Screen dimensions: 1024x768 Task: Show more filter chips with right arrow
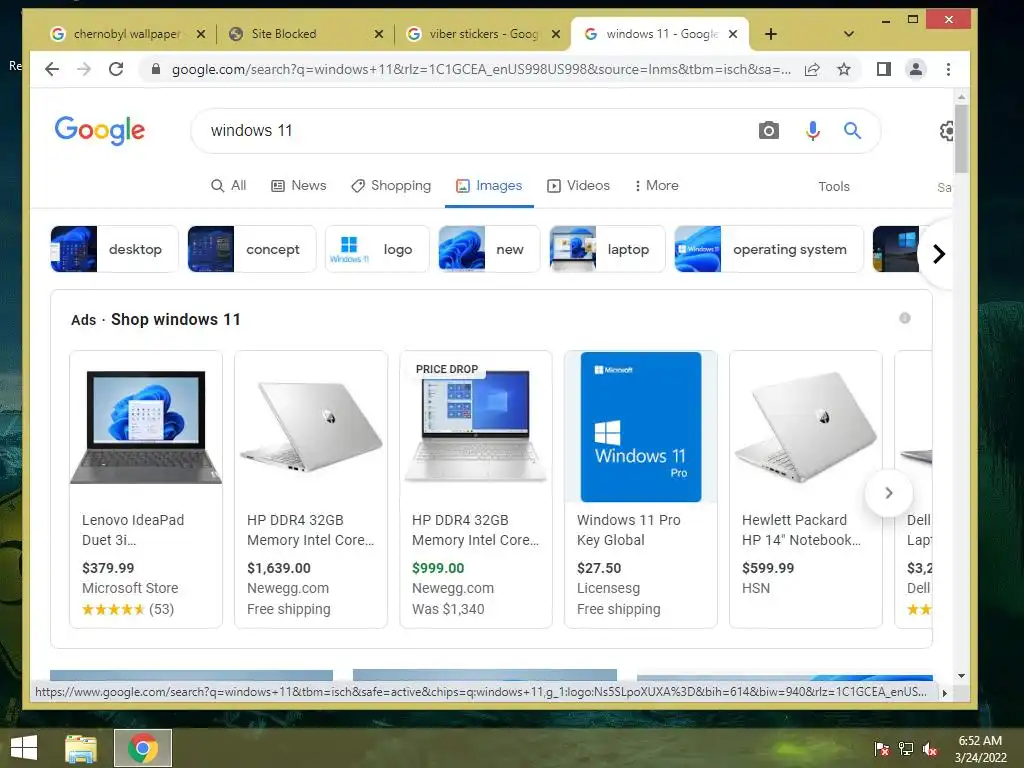(938, 253)
